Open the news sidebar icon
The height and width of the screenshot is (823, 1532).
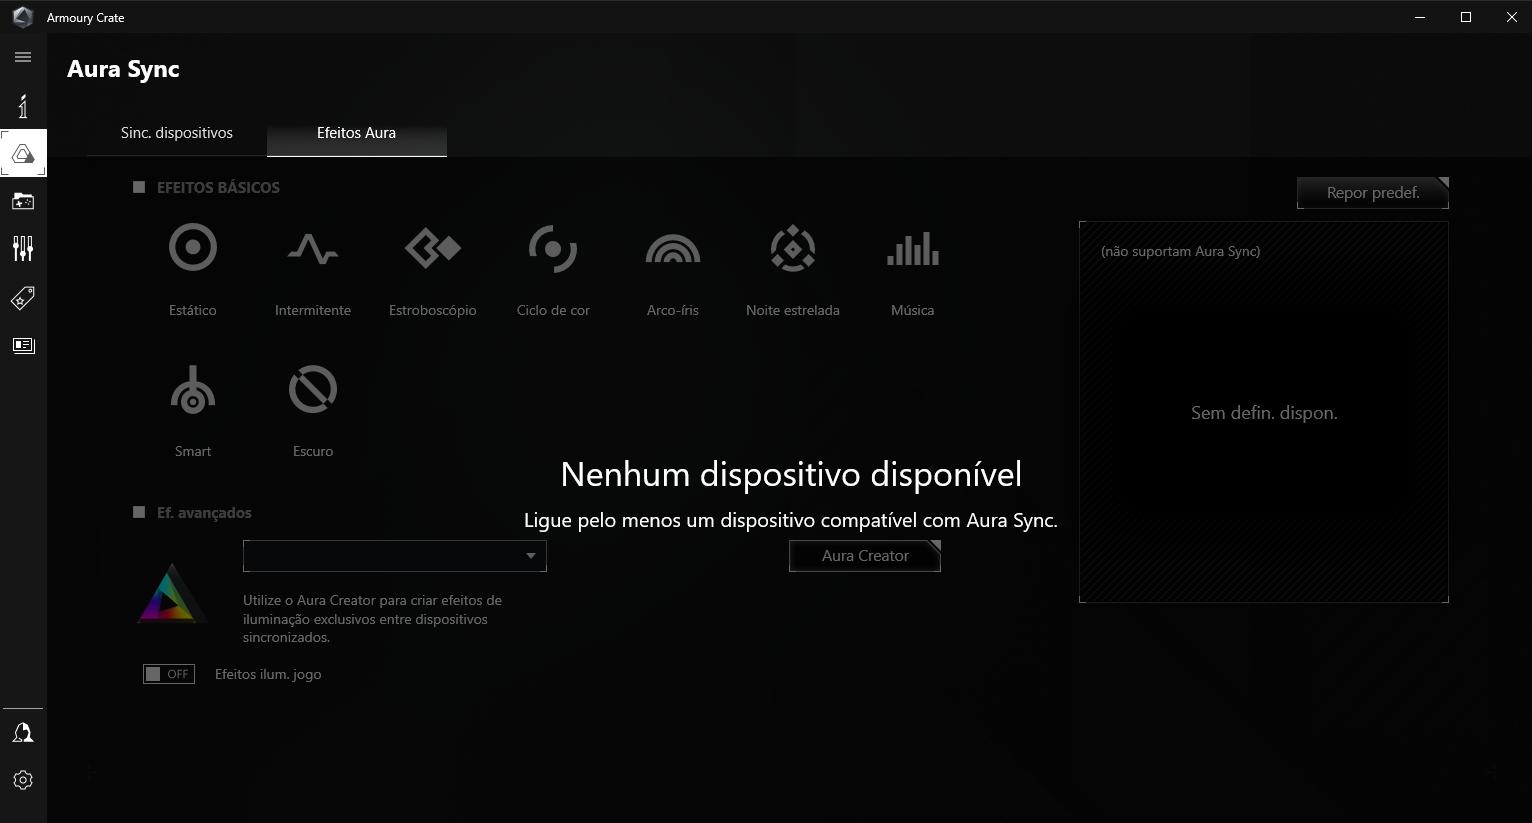[23, 345]
